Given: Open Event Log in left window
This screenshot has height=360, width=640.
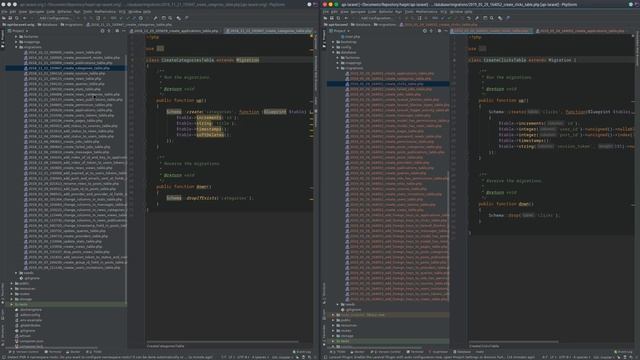Looking at the screenshot, I should pos(302,351).
